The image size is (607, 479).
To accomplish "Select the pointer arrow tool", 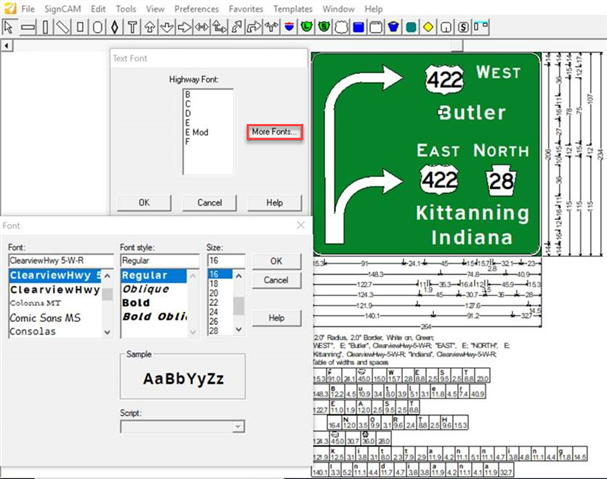I will coord(8,26).
